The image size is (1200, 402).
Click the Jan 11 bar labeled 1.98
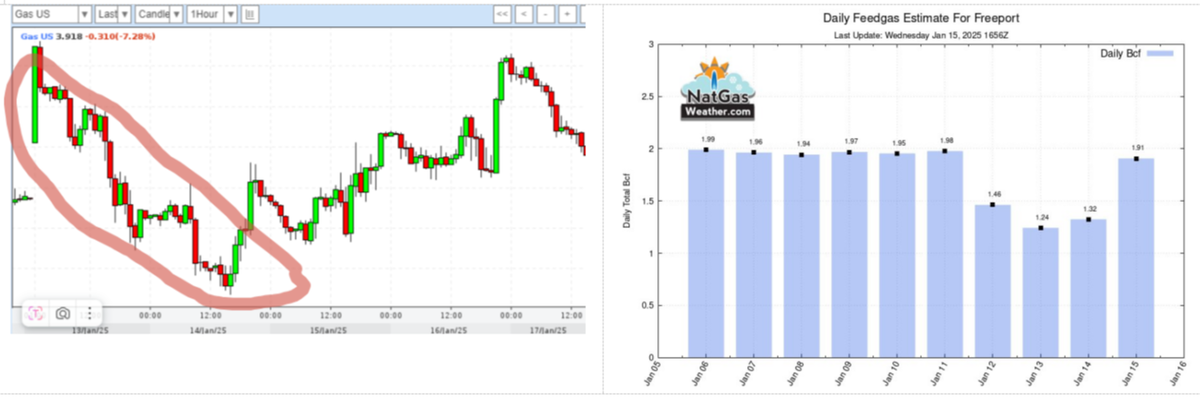[x=946, y=253]
